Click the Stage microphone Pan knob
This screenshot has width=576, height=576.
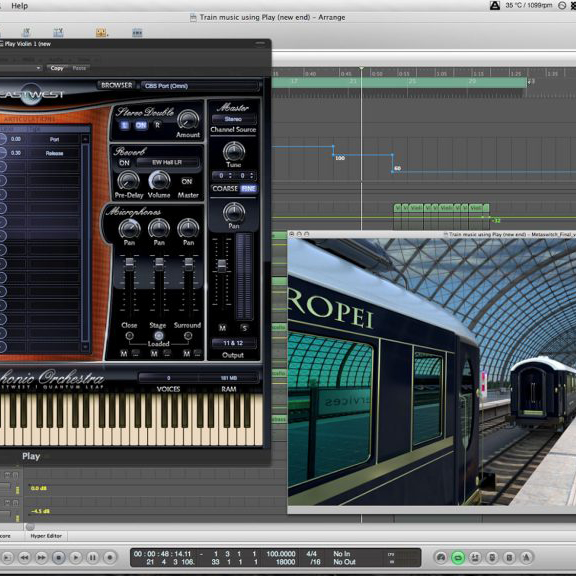tap(159, 228)
